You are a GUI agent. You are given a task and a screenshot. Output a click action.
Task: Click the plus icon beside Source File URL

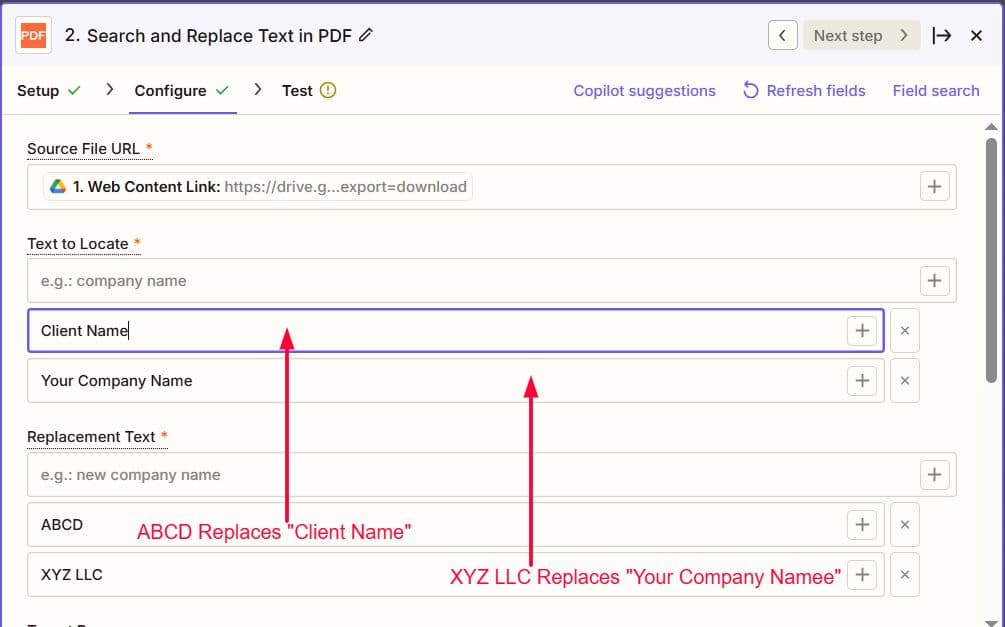(935, 186)
